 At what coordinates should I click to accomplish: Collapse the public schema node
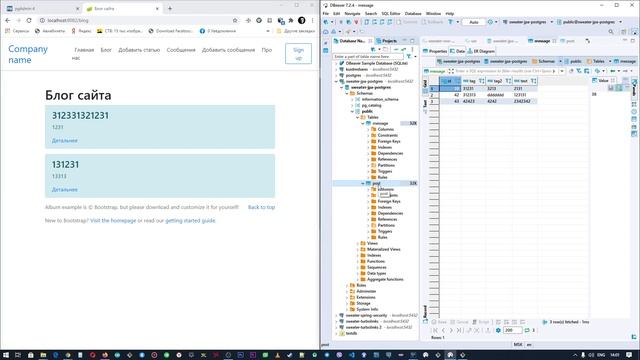pos(353,111)
